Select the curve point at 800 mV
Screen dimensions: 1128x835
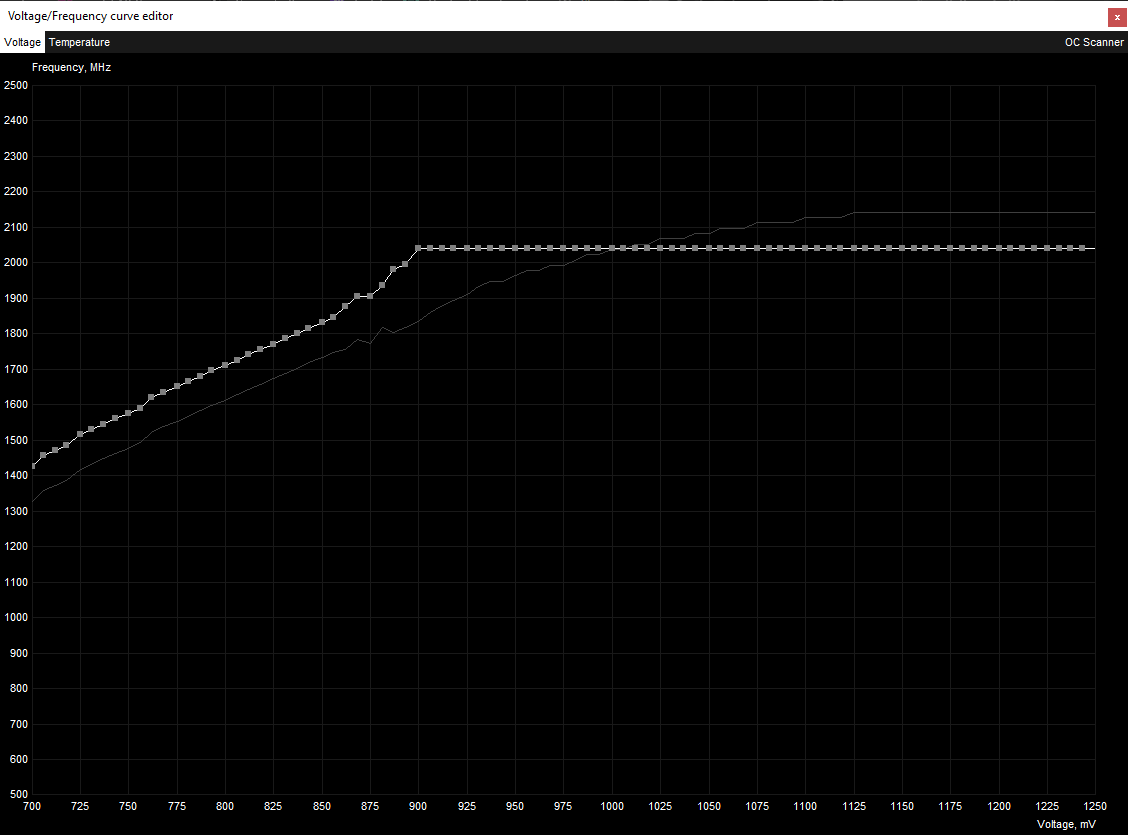(225, 365)
